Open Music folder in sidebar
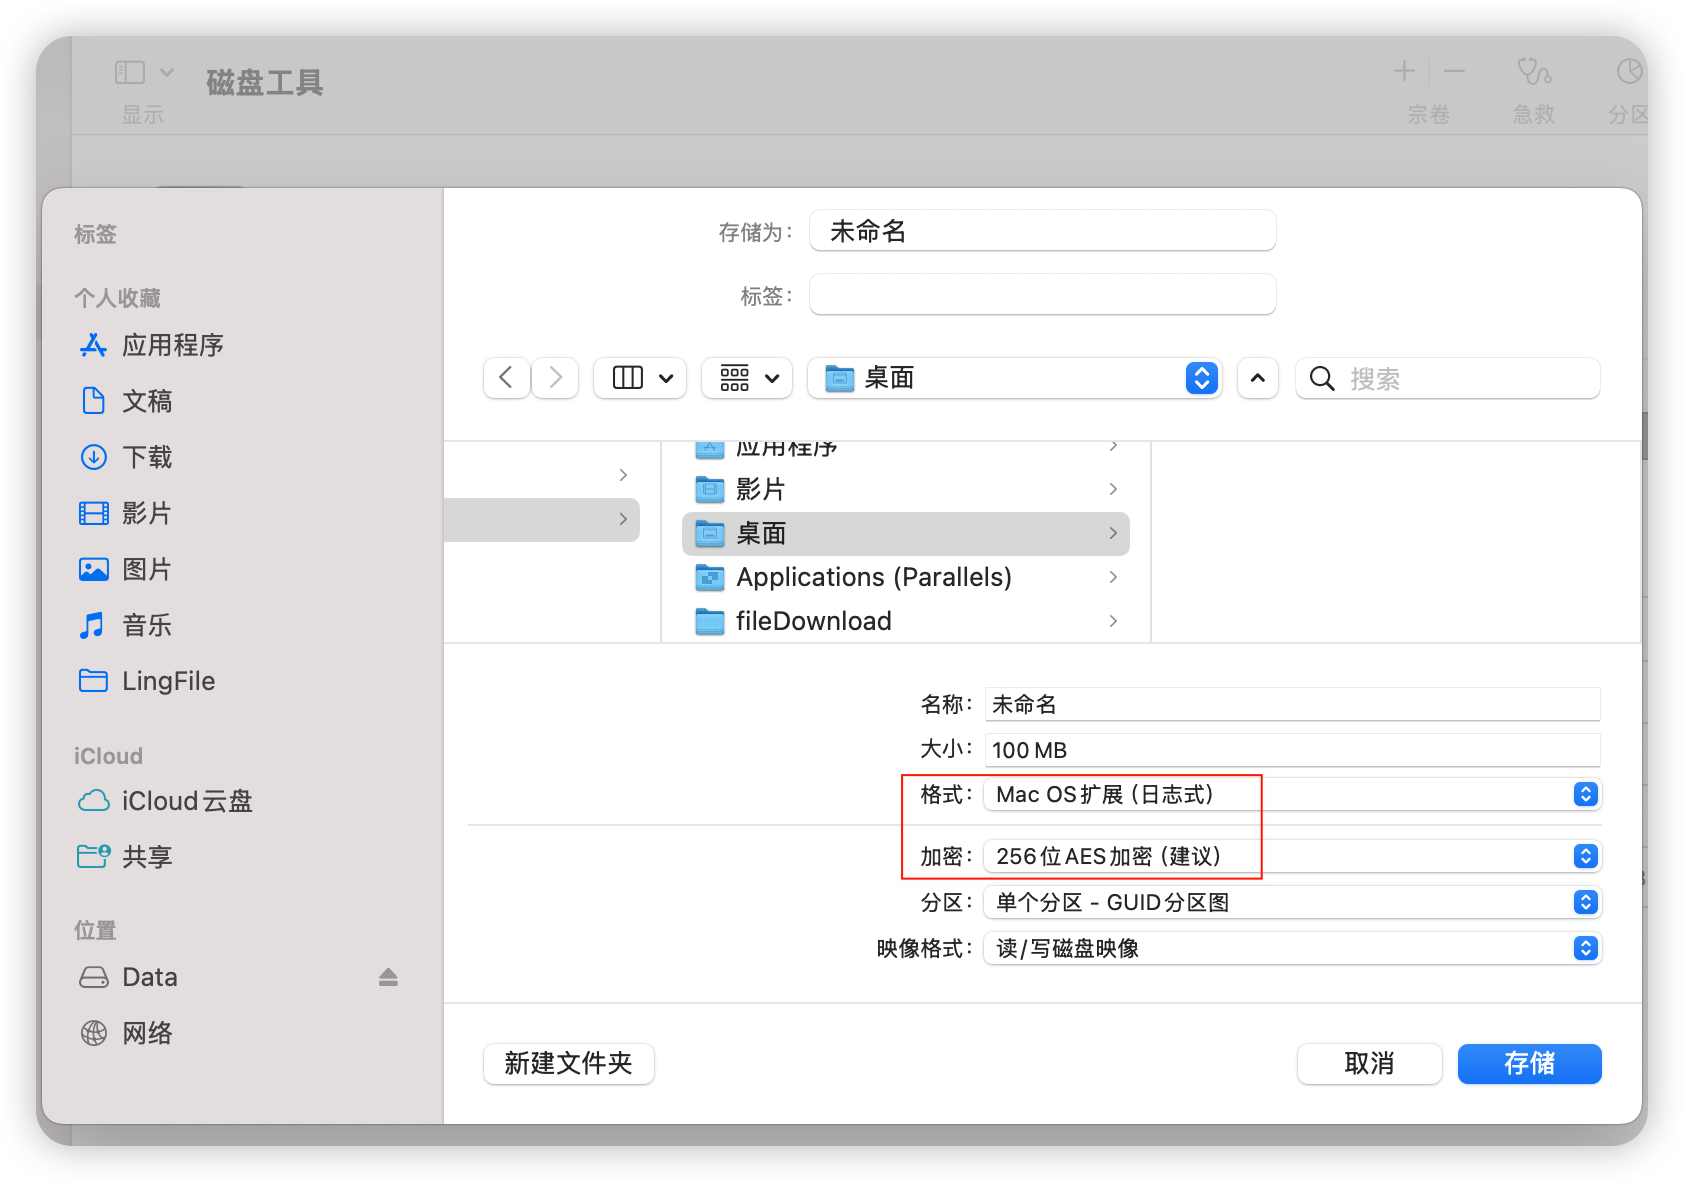 coord(147,625)
